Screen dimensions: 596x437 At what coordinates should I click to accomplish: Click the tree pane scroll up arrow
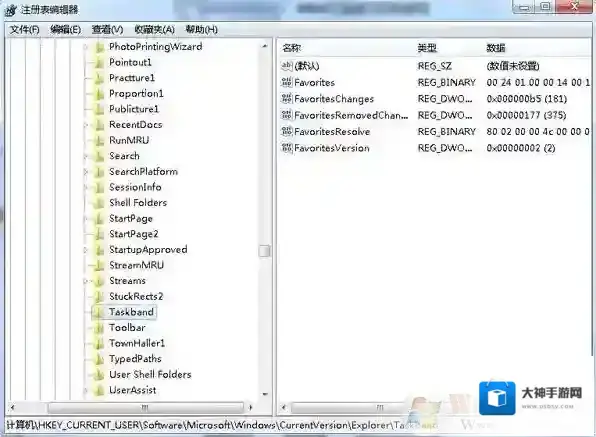(265, 46)
